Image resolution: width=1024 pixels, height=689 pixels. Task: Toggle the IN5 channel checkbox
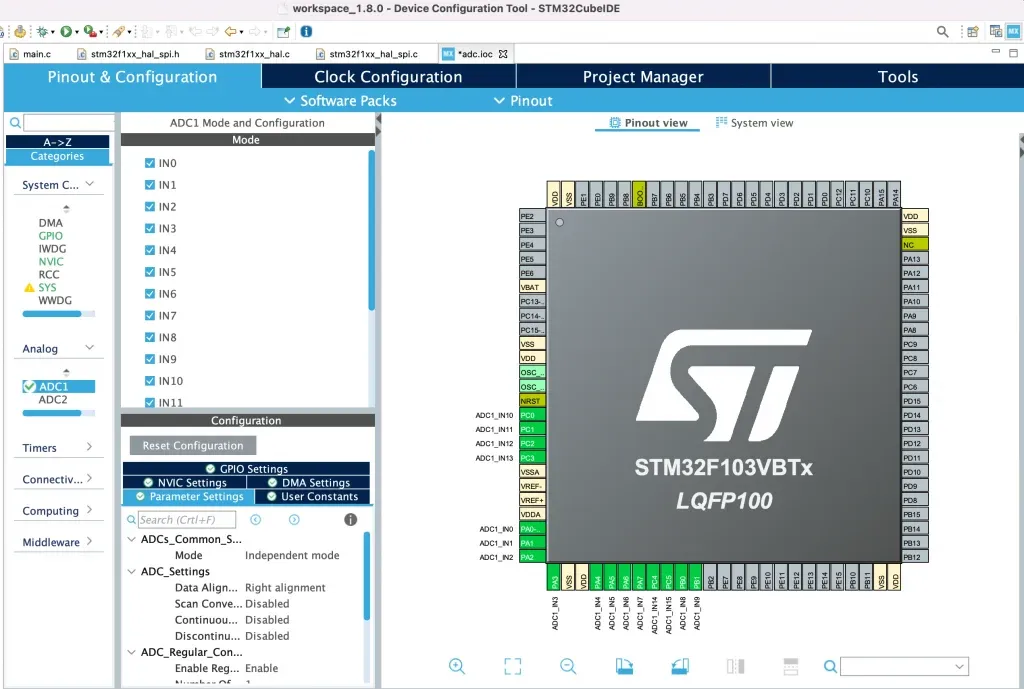point(150,272)
